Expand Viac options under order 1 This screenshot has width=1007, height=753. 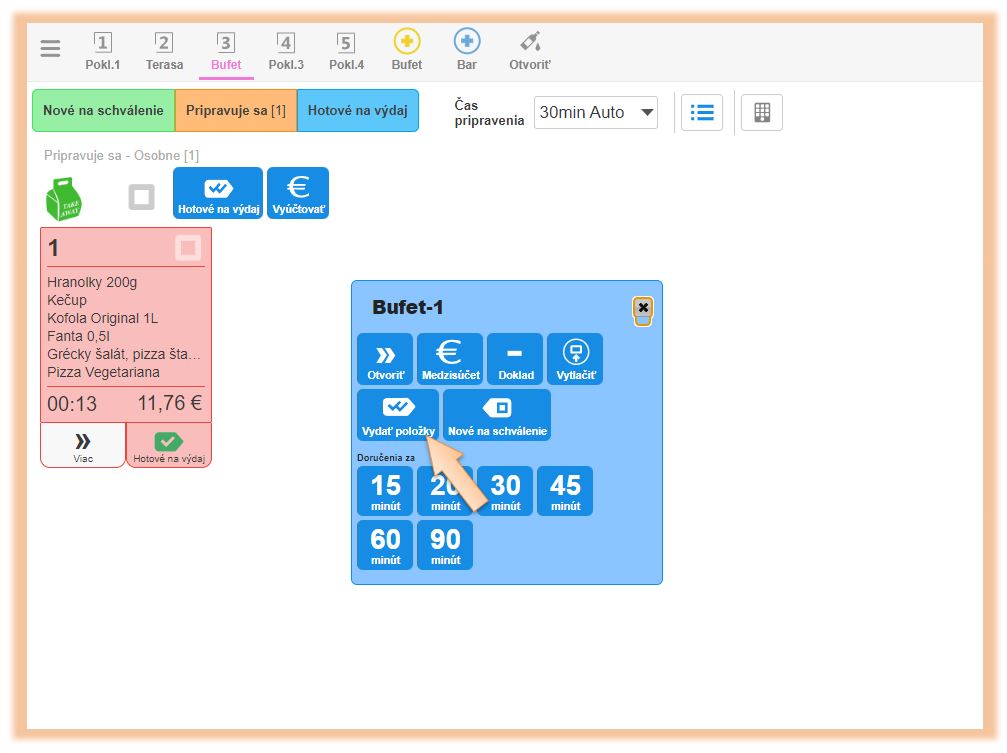(x=83, y=445)
